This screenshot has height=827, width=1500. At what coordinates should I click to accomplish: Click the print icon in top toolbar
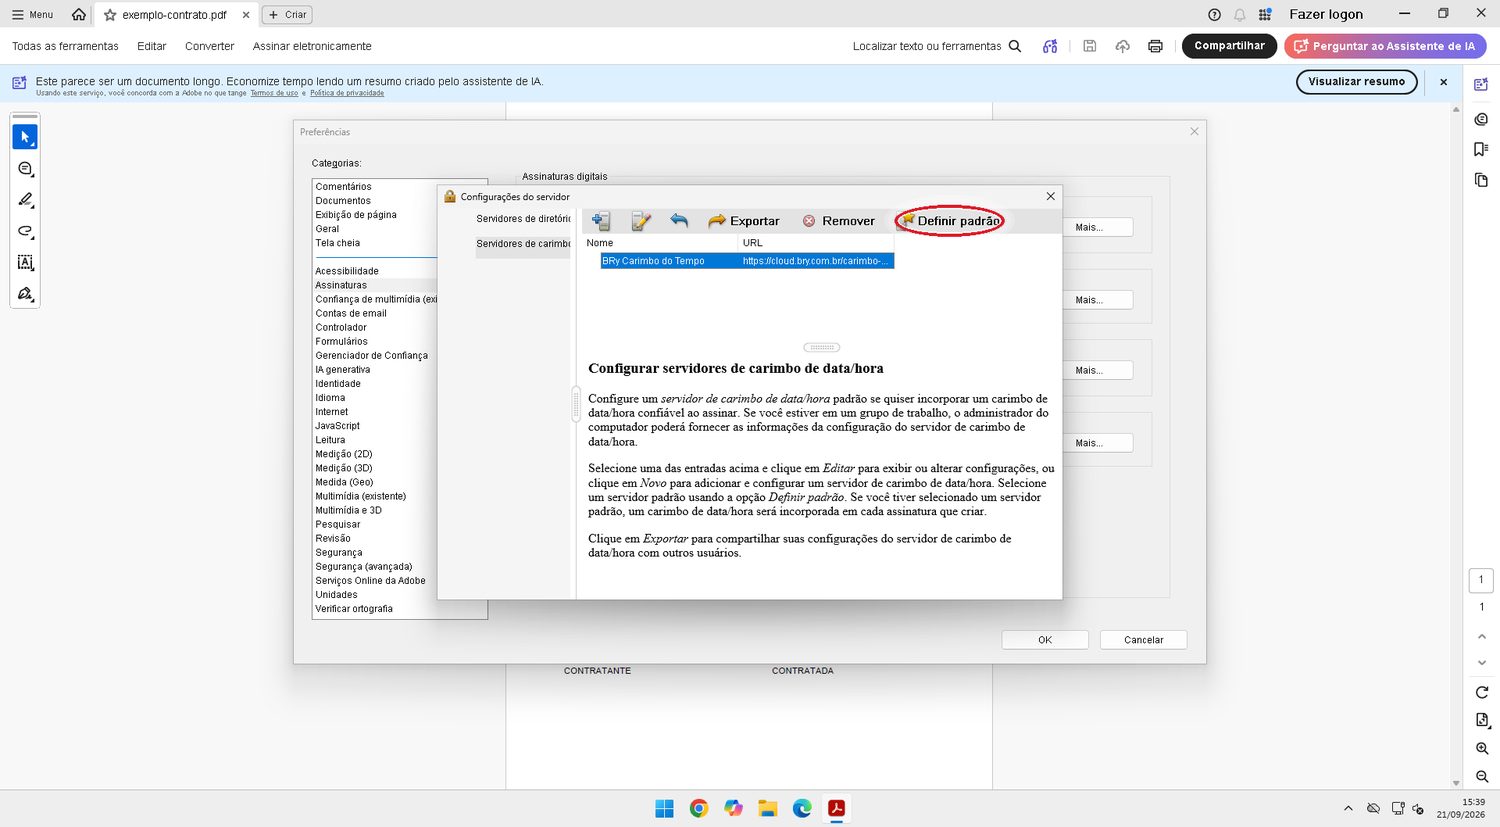coord(1155,46)
